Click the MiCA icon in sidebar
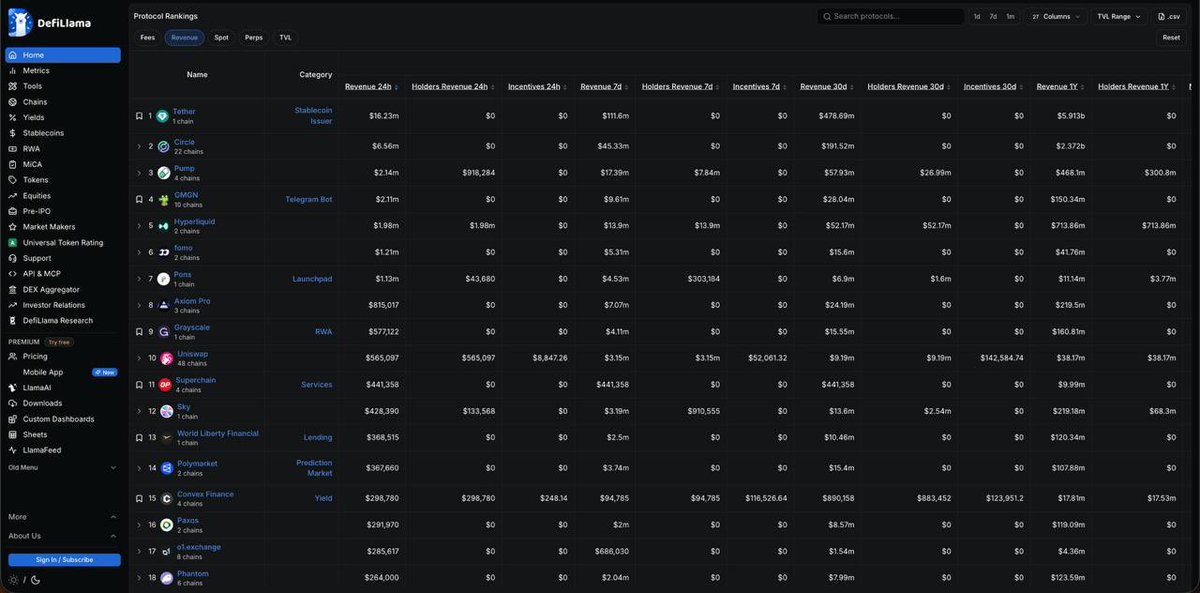The height and width of the screenshot is (593, 1200). (13, 164)
